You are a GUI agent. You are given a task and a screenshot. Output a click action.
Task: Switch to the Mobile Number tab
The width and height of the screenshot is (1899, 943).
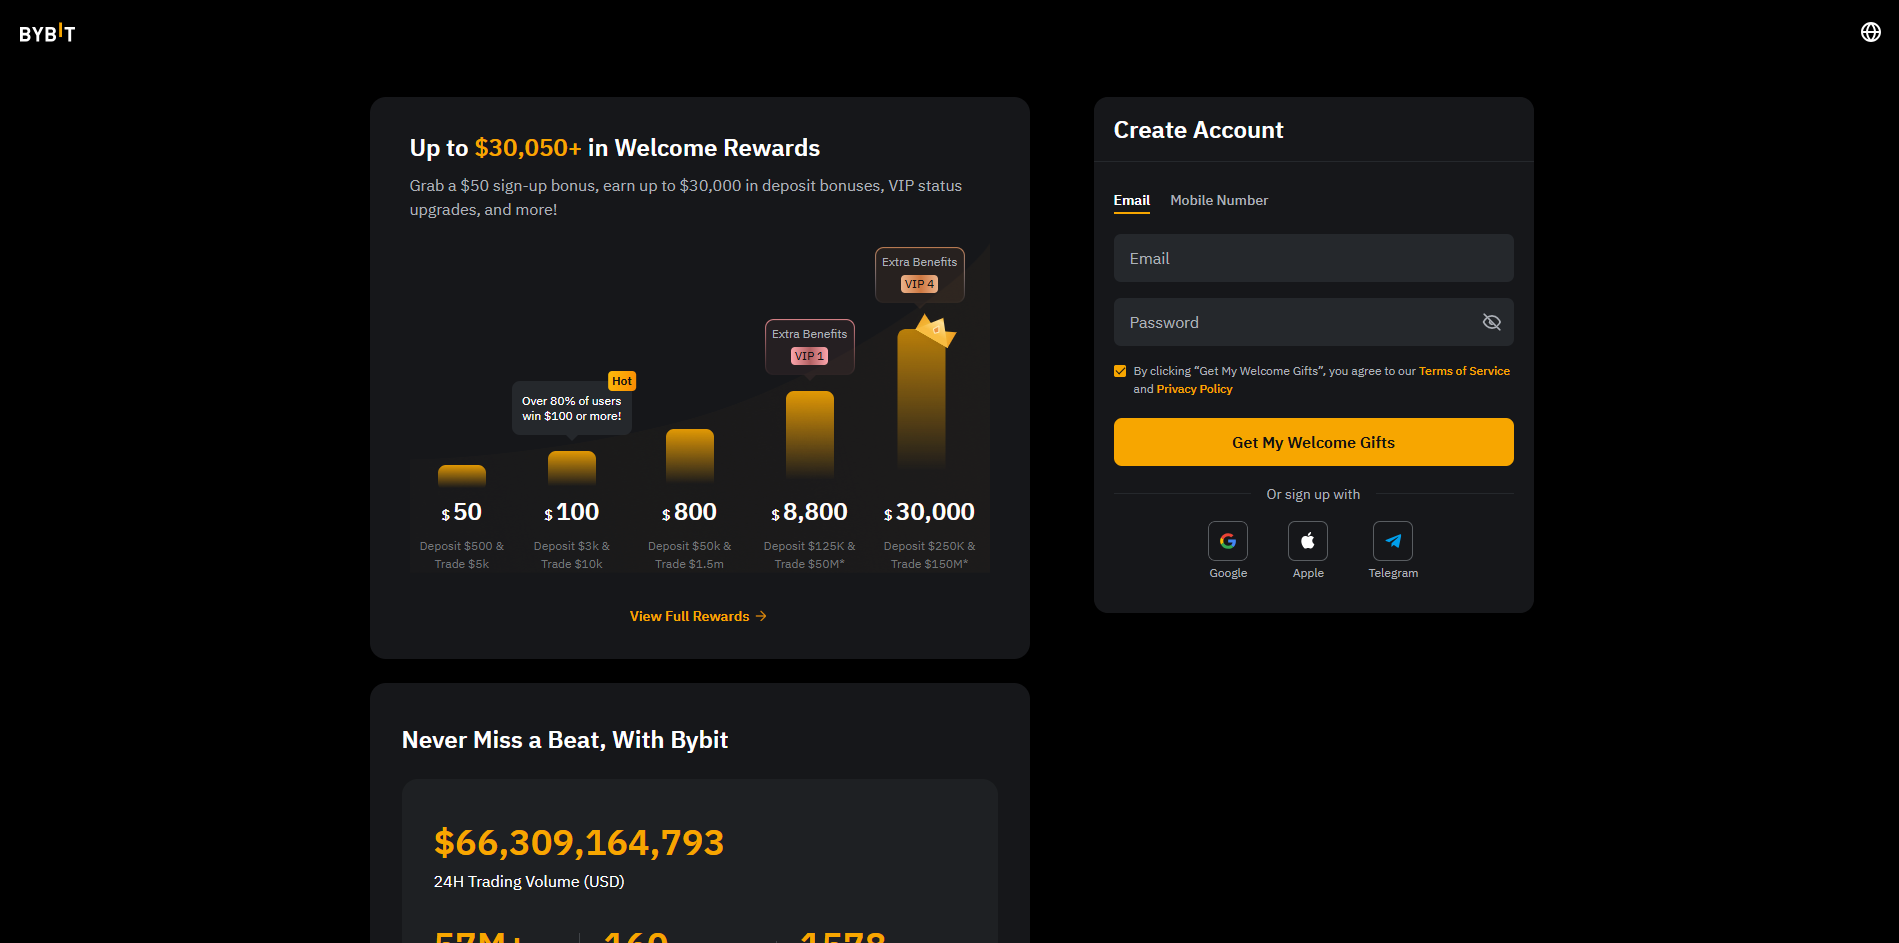(1219, 201)
